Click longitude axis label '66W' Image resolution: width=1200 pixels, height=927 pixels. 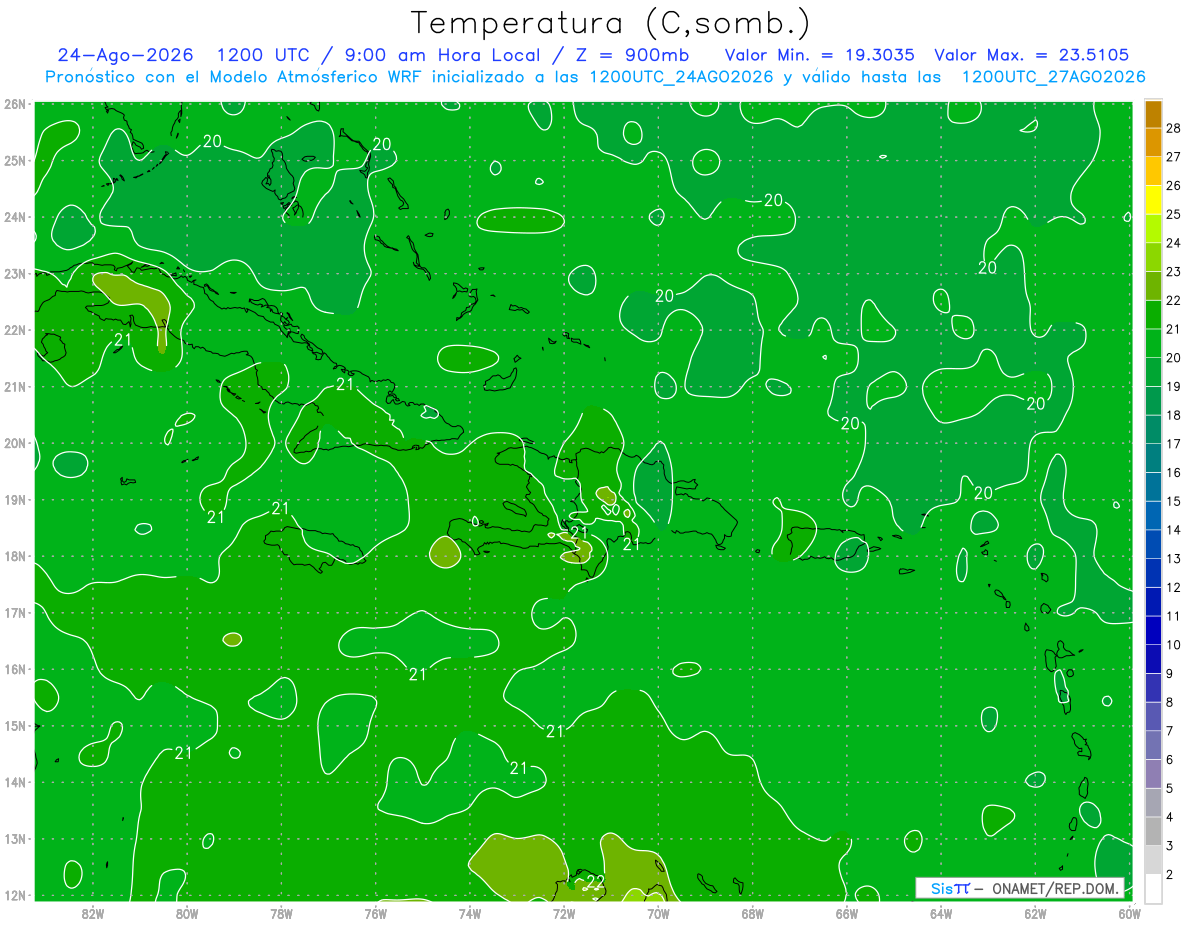pyautogui.click(x=846, y=912)
